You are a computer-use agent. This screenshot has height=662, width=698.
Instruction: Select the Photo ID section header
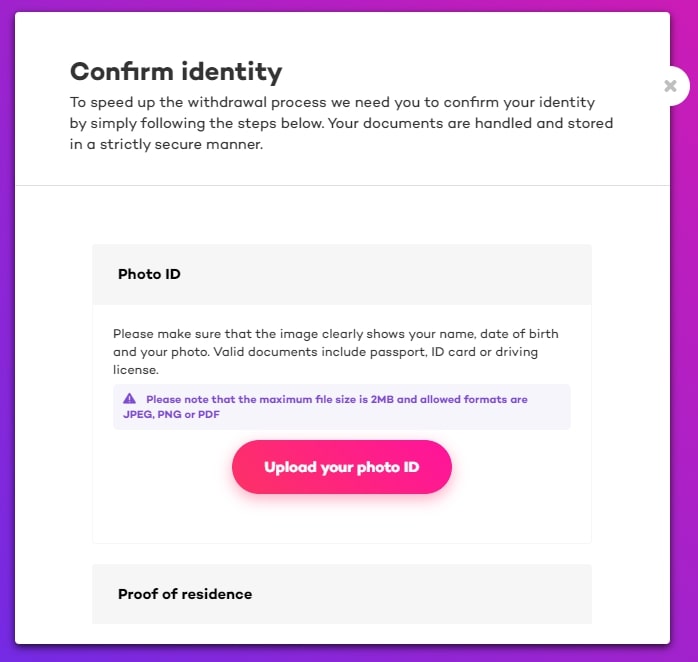(x=342, y=274)
